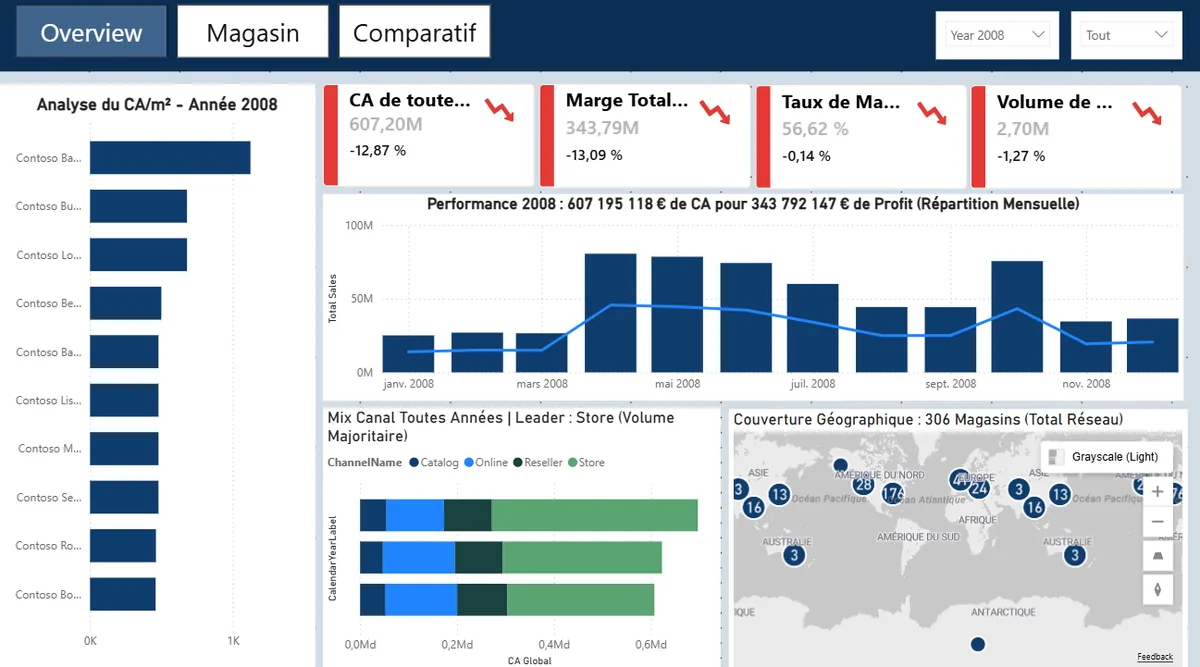Click the 176 stores cluster on the map
This screenshot has height=667, width=1200.
point(893,492)
